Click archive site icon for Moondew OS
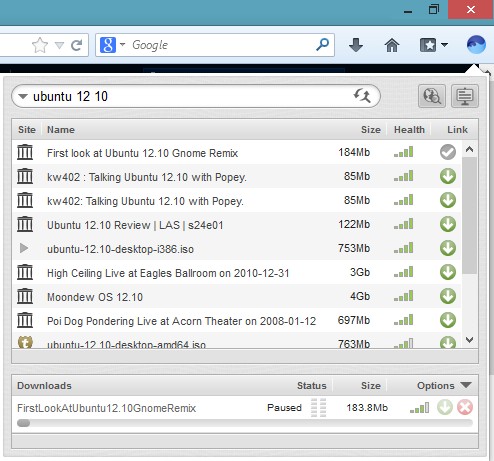Screen dimensions: 494x461 tap(25, 296)
